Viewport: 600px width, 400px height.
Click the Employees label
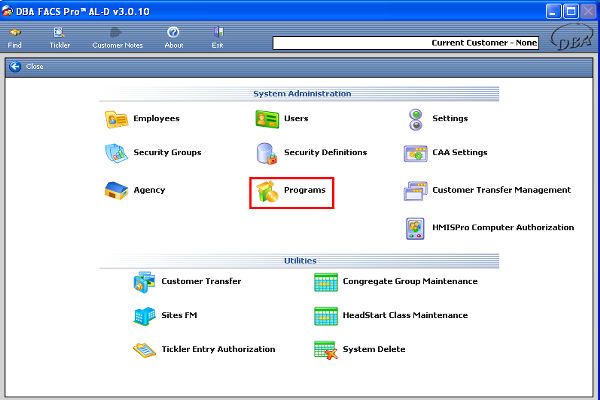156,118
